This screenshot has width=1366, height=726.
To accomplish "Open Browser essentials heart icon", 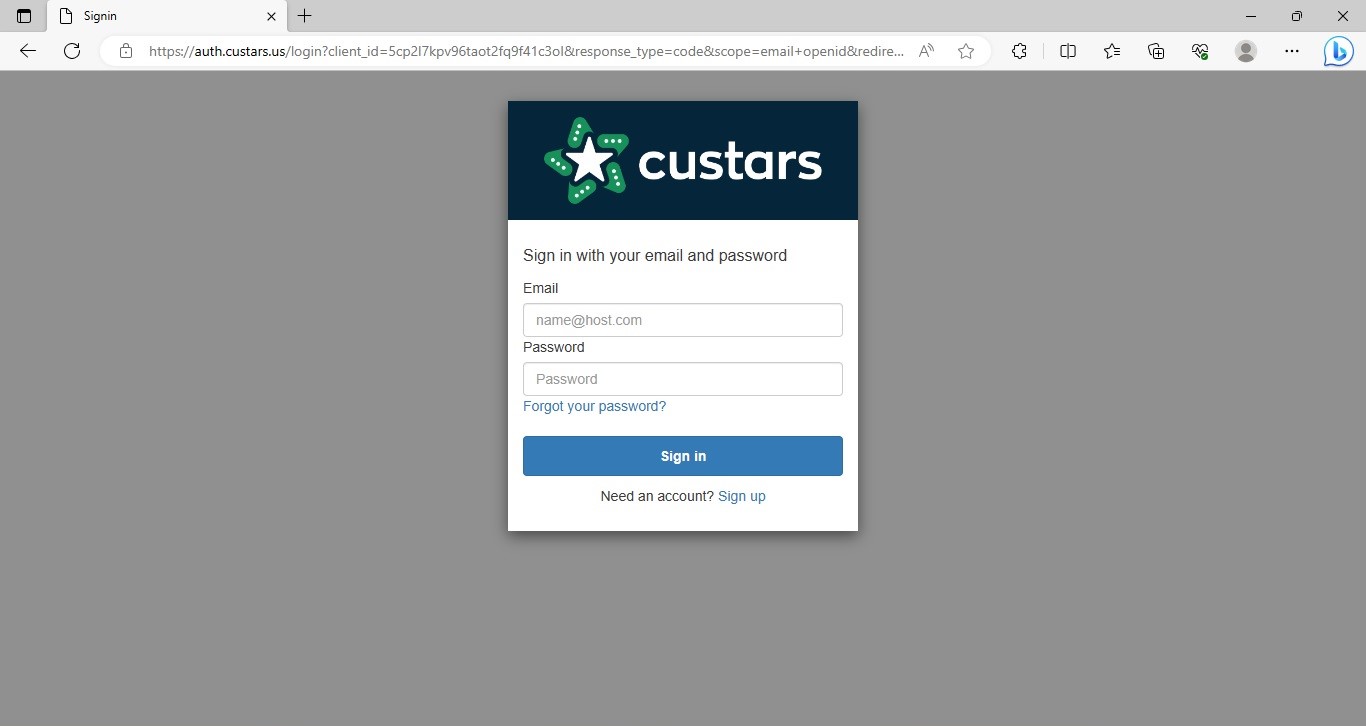I will coord(1201,51).
